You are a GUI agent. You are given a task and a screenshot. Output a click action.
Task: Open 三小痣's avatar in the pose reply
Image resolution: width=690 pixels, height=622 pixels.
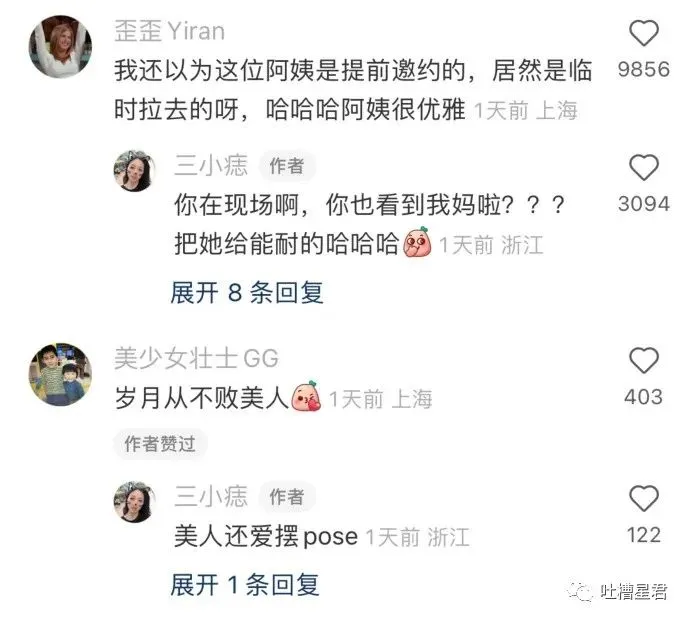click(x=135, y=502)
